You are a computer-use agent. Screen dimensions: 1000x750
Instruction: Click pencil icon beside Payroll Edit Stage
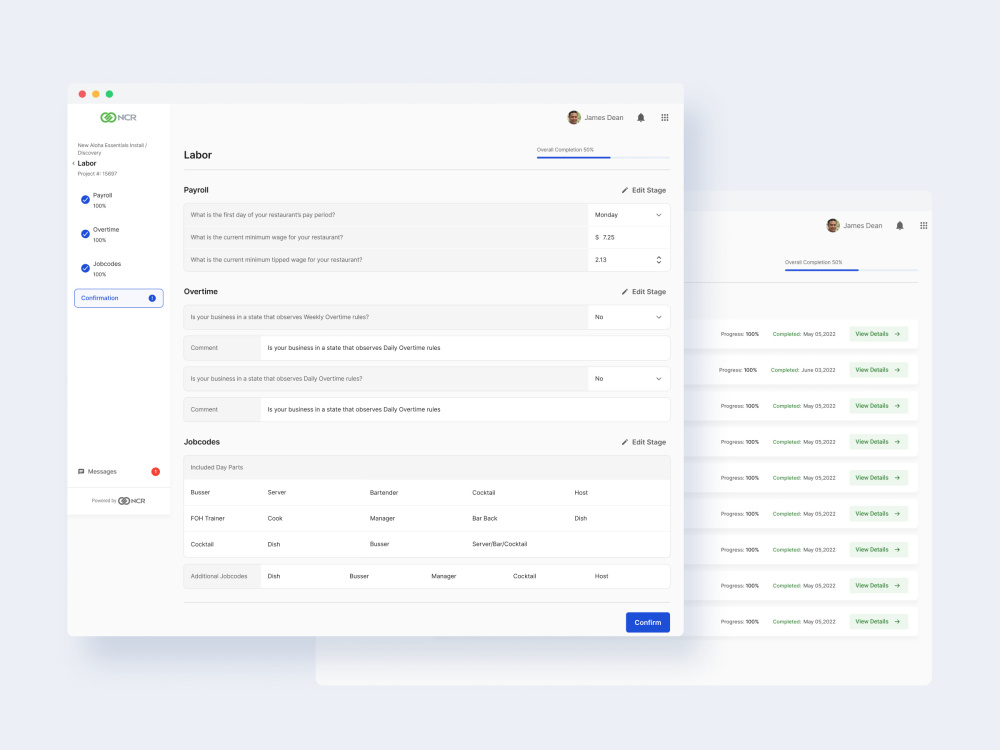click(625, 190)
